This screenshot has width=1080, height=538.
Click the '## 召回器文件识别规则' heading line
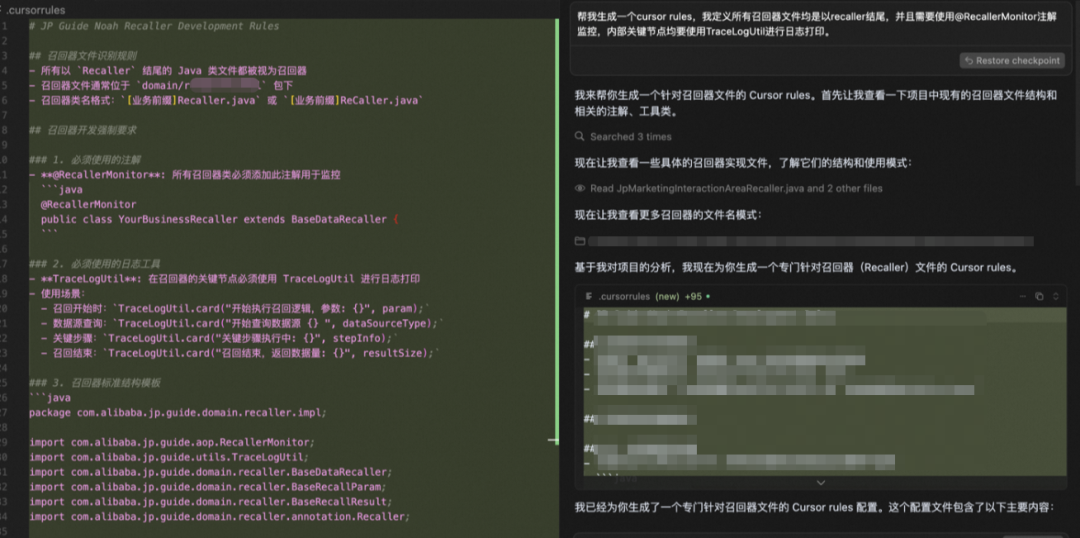[x=83, y=56]
